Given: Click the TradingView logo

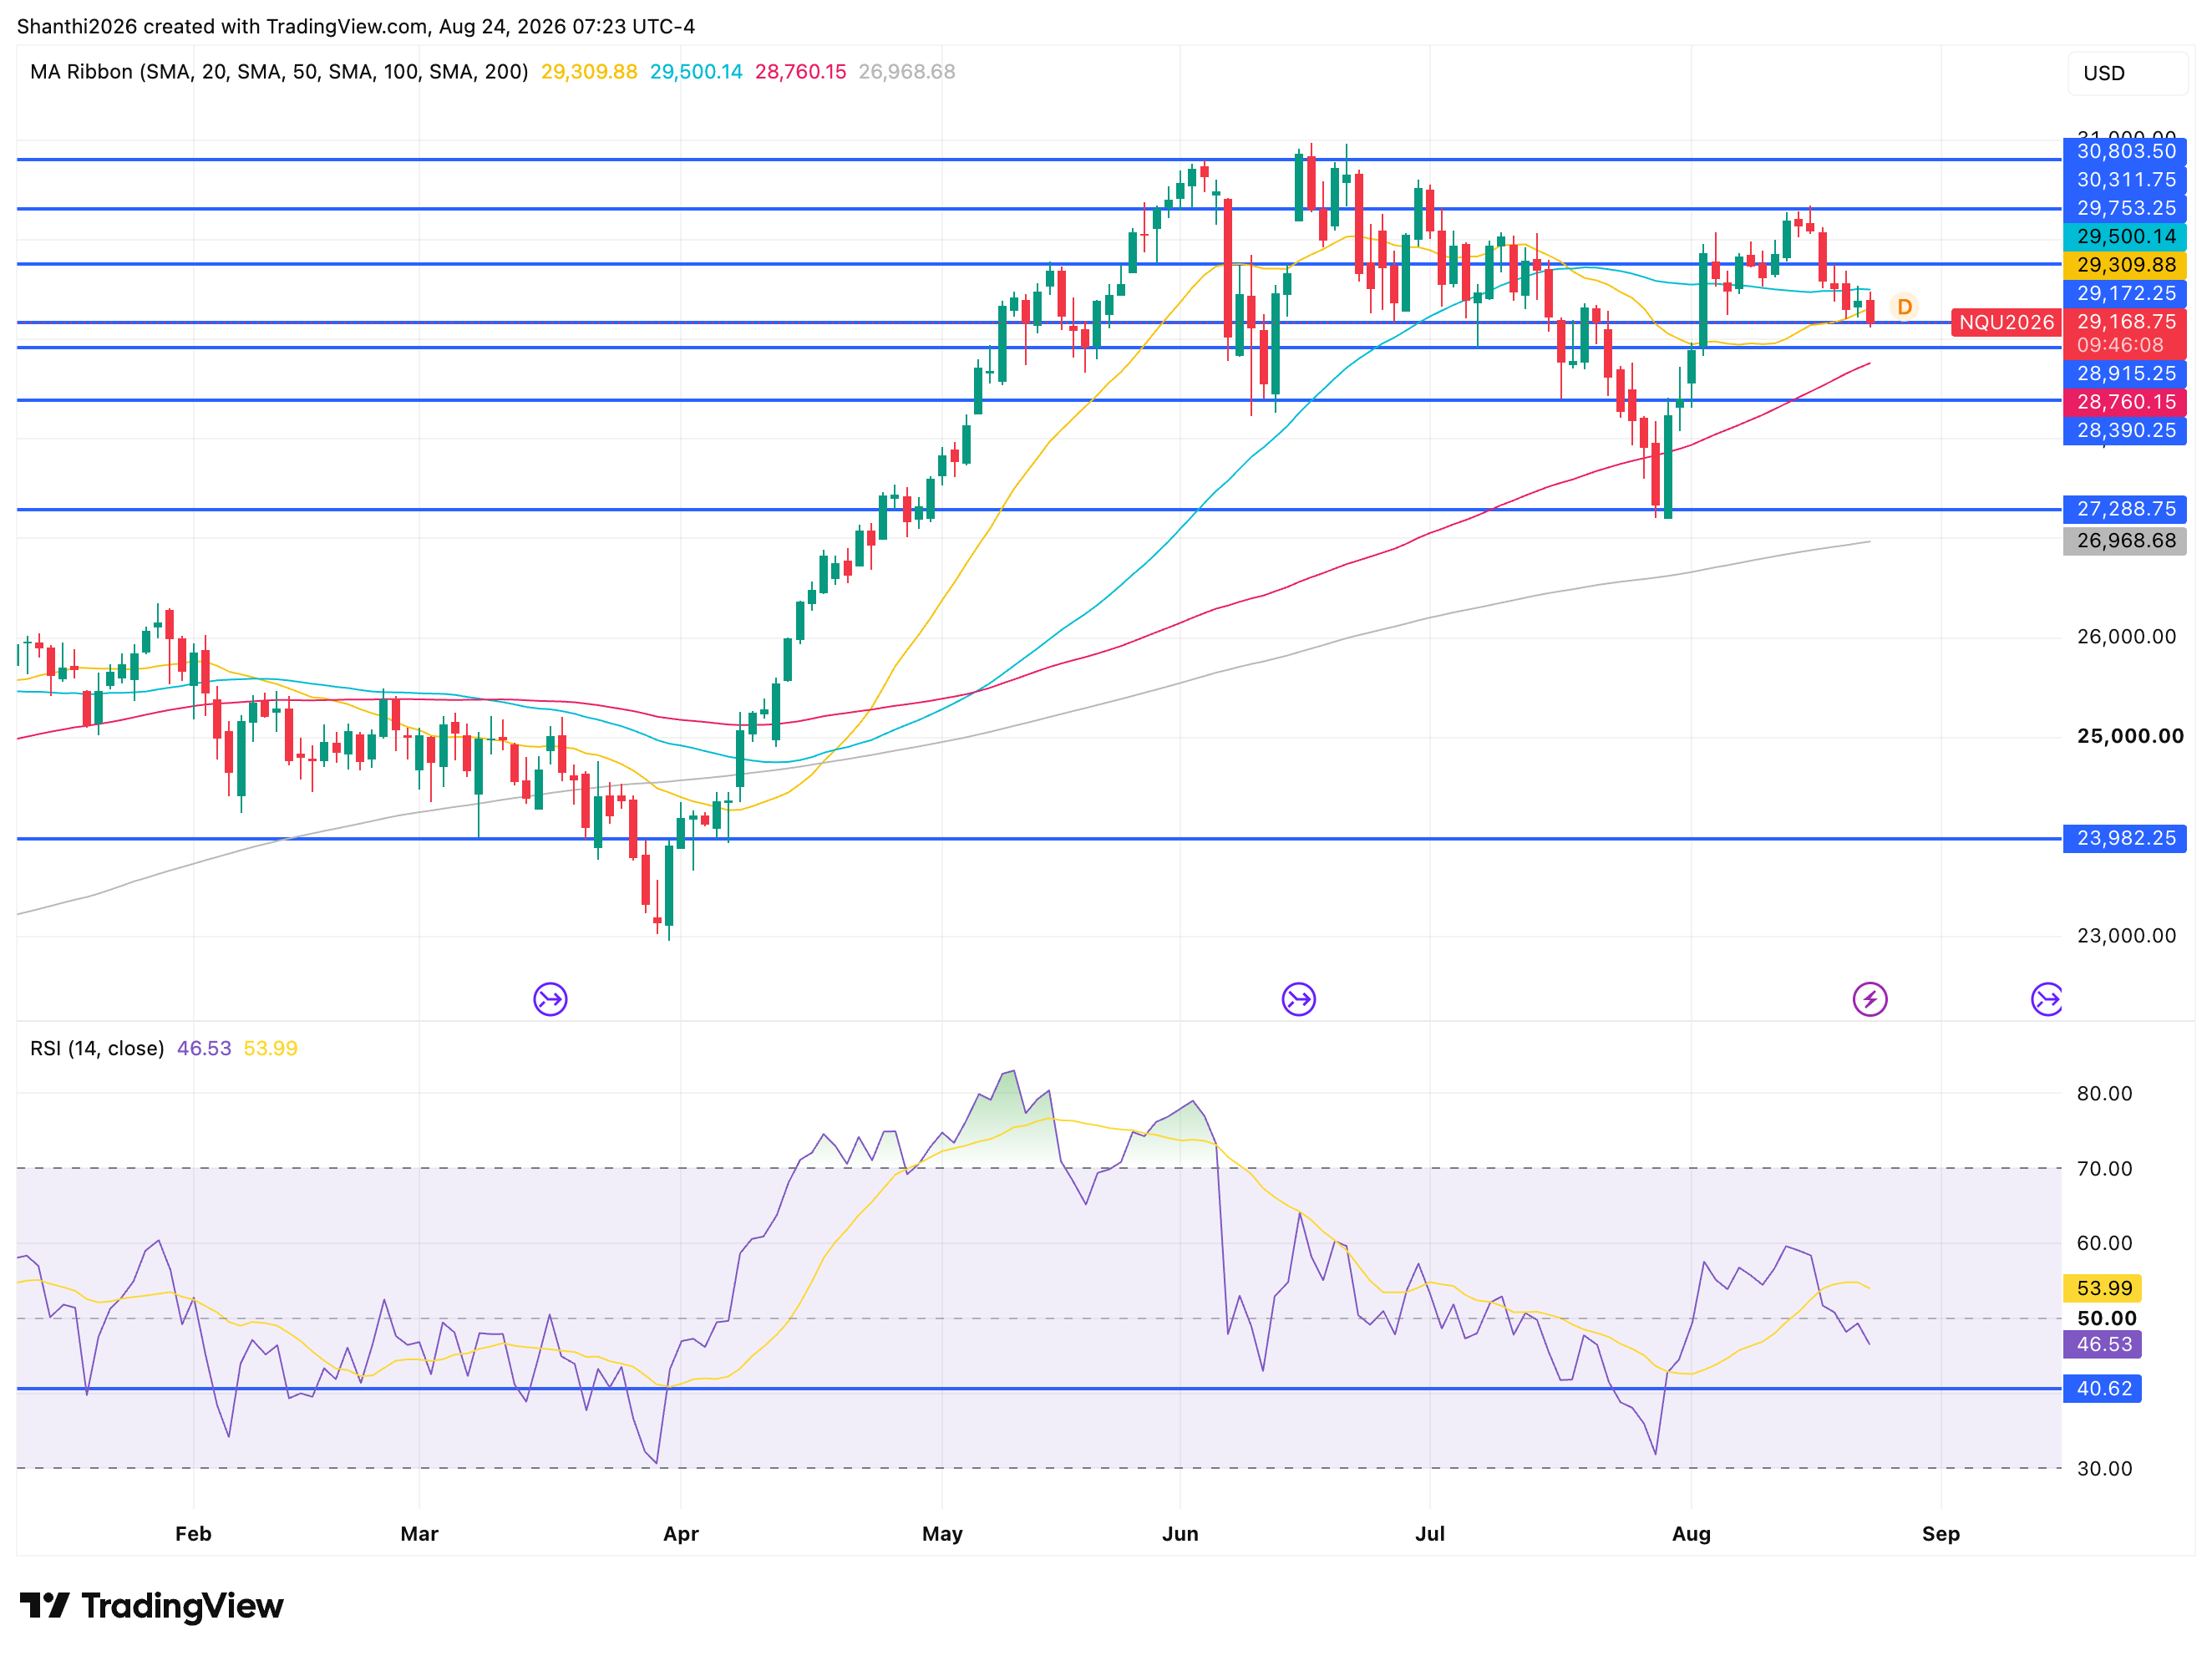Looking at the screenshot, I should pyautogui.click(x=152, y=1606).
